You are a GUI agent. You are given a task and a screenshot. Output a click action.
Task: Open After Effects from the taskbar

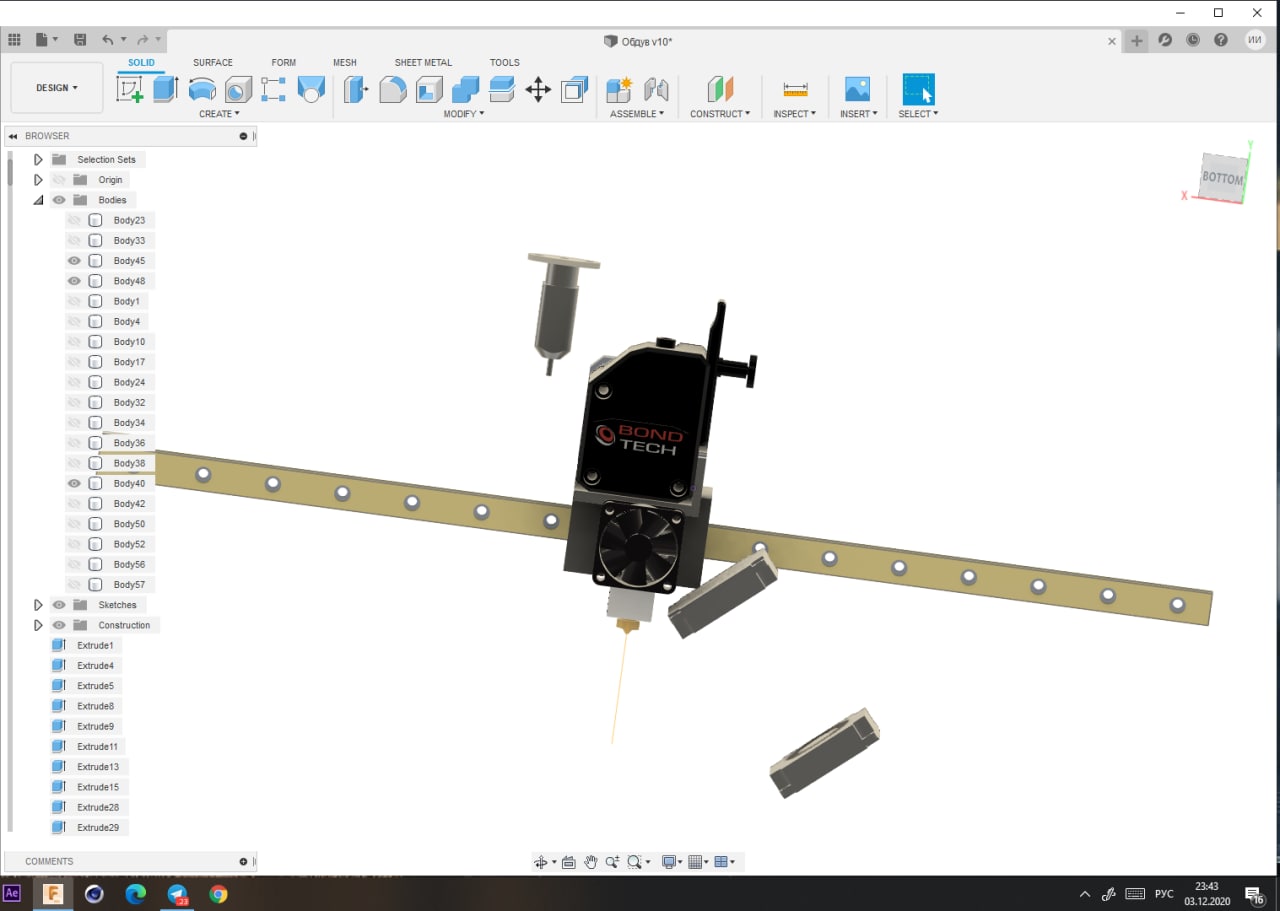pyautogui.click(x=12, y=893)
